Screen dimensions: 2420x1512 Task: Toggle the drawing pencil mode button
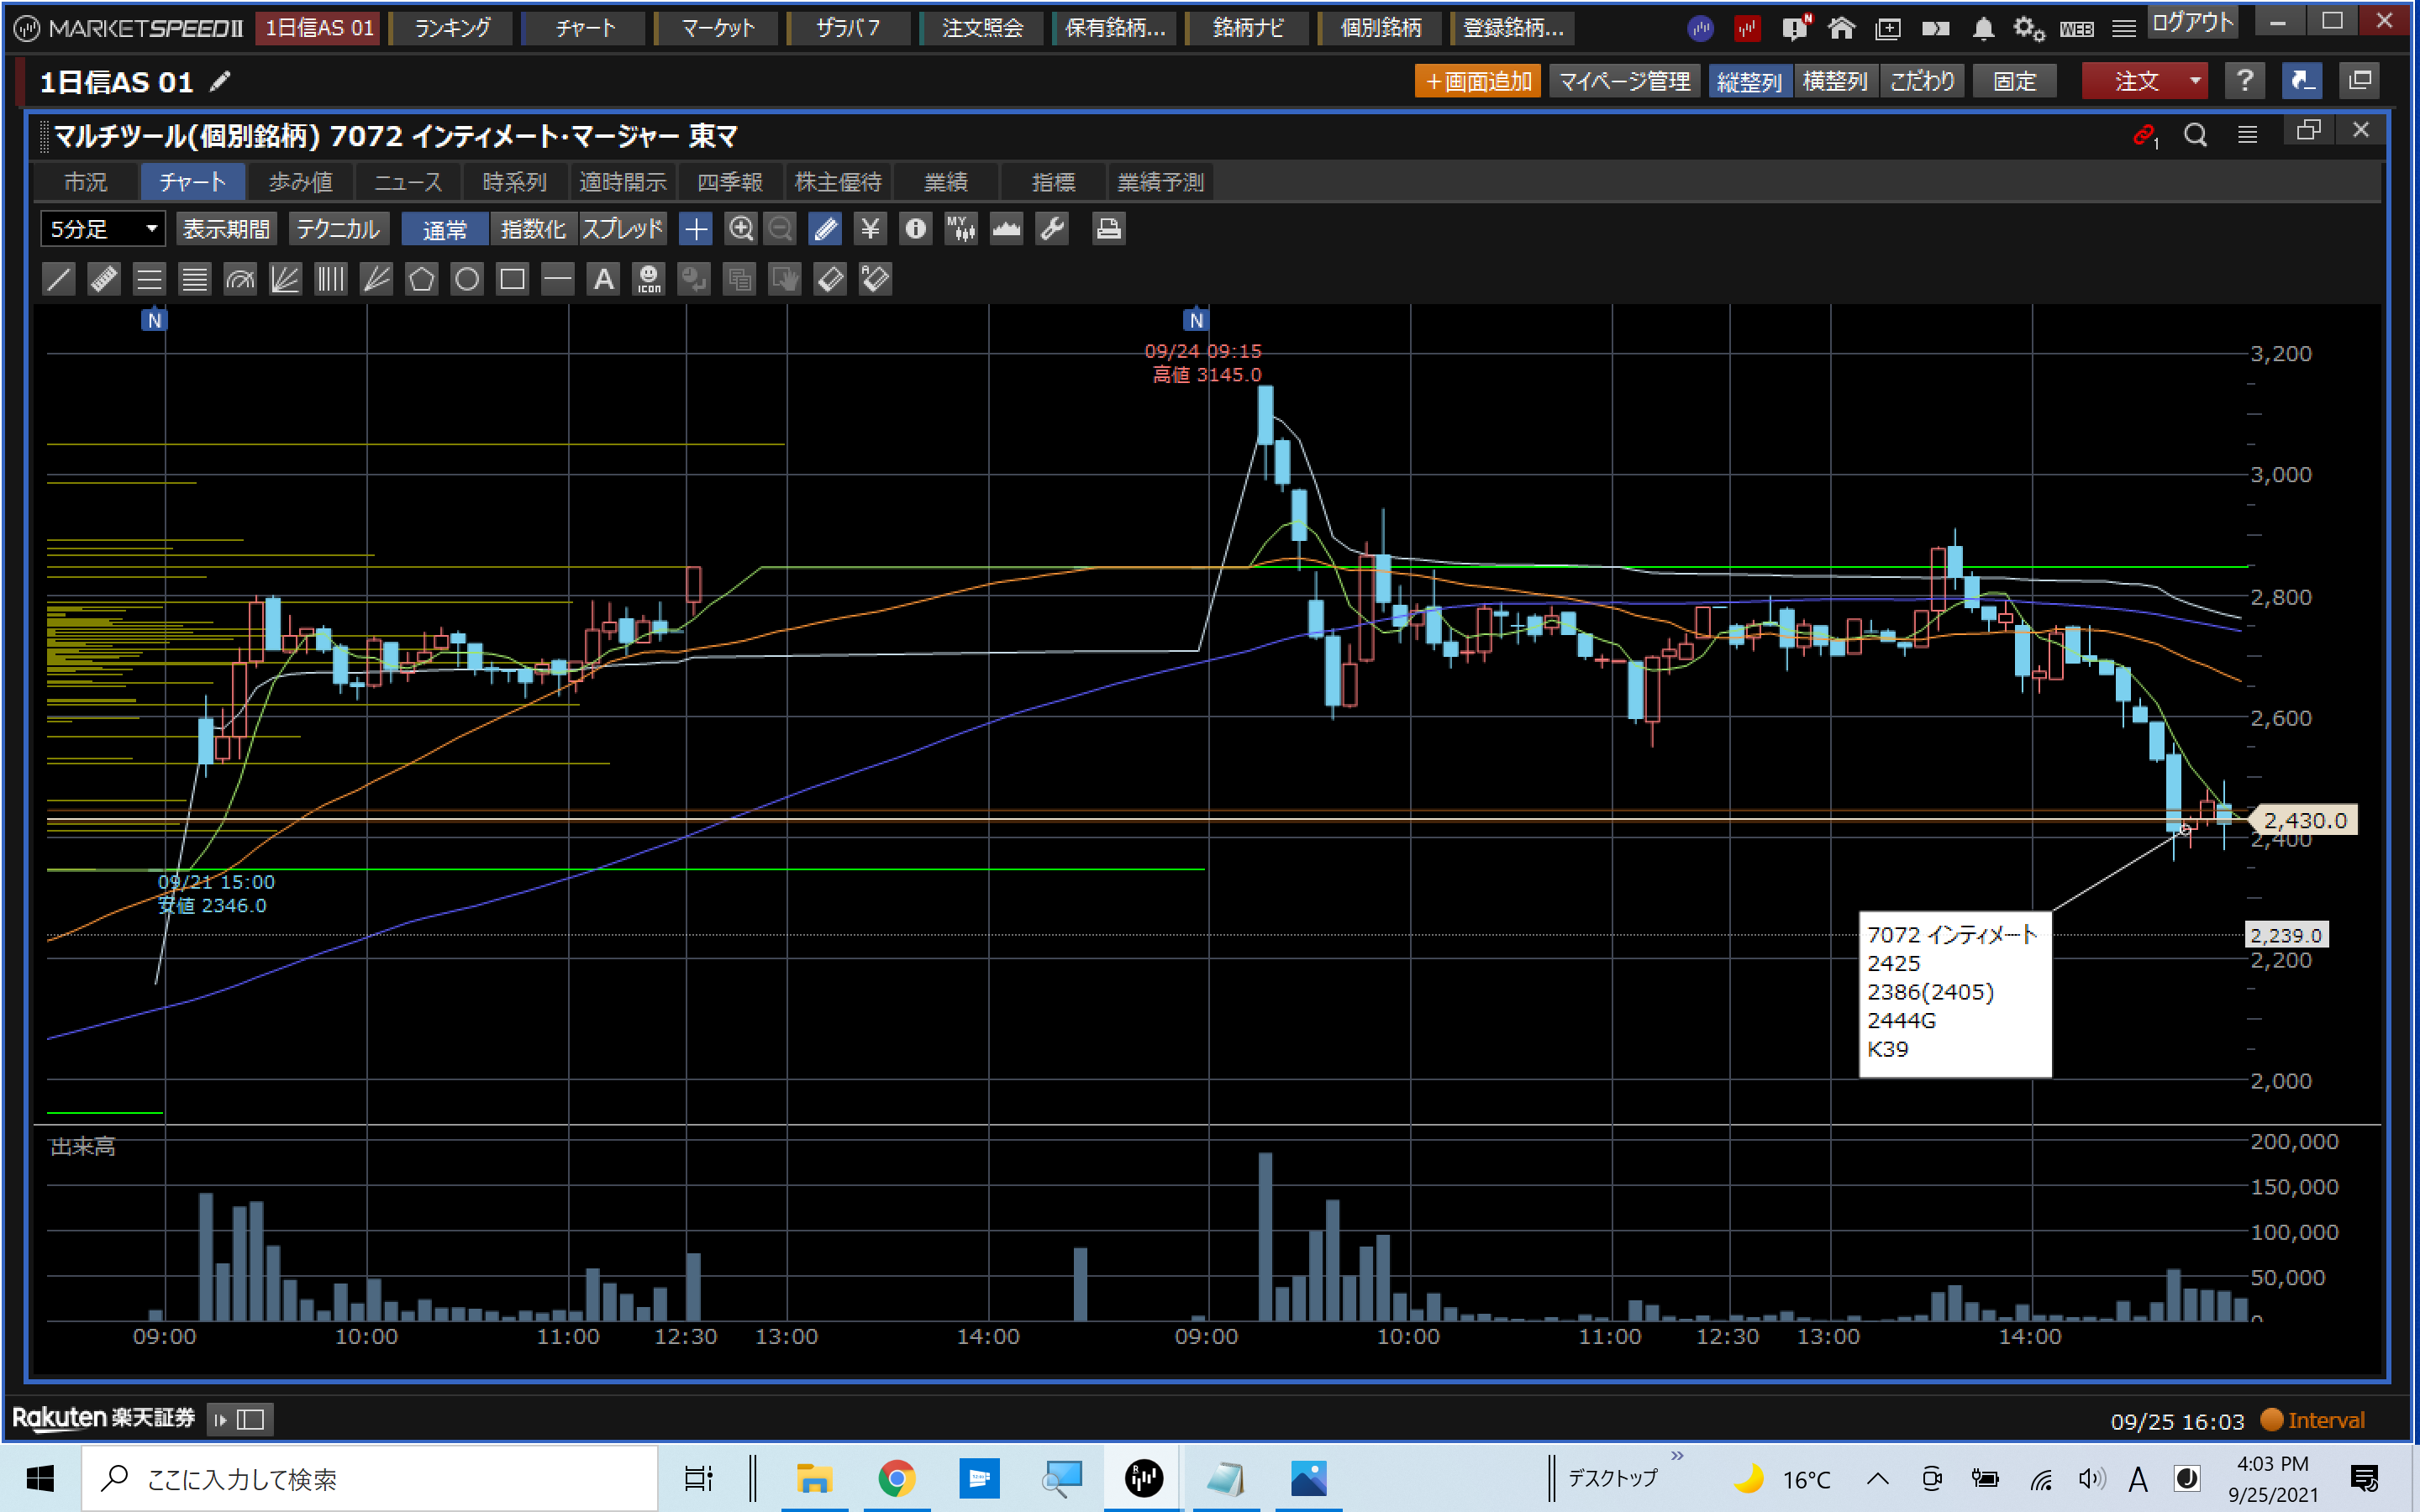(825, 229)
